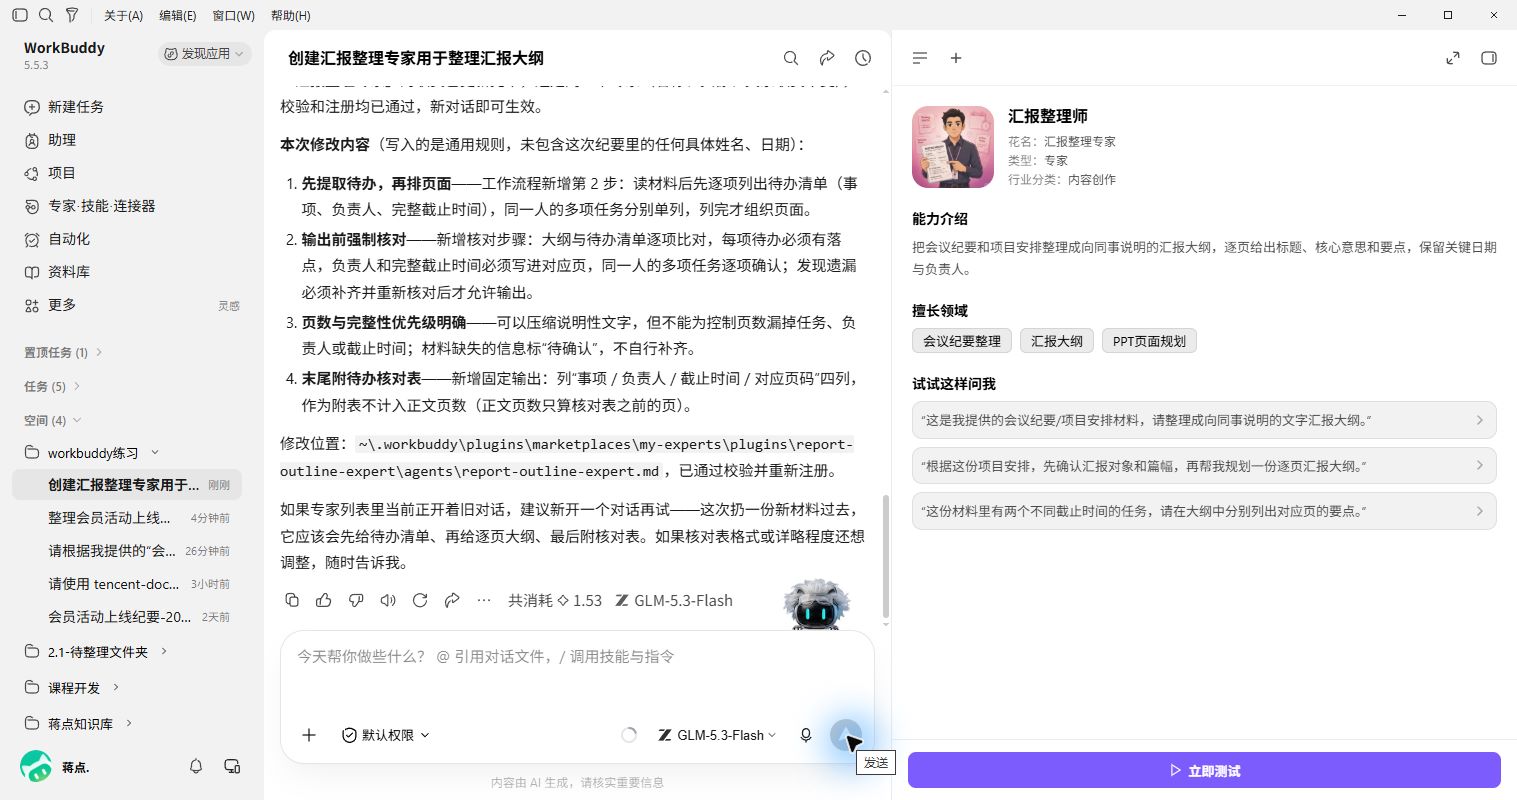This screenshot has width=1517, height=800.
Task: Search within the conversation header
Action: click(791, 58)
